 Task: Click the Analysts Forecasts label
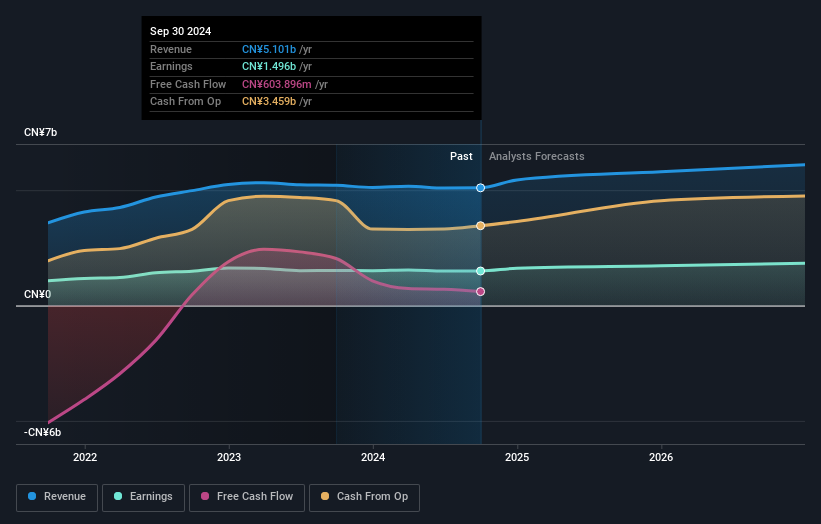tap(537, 156)
